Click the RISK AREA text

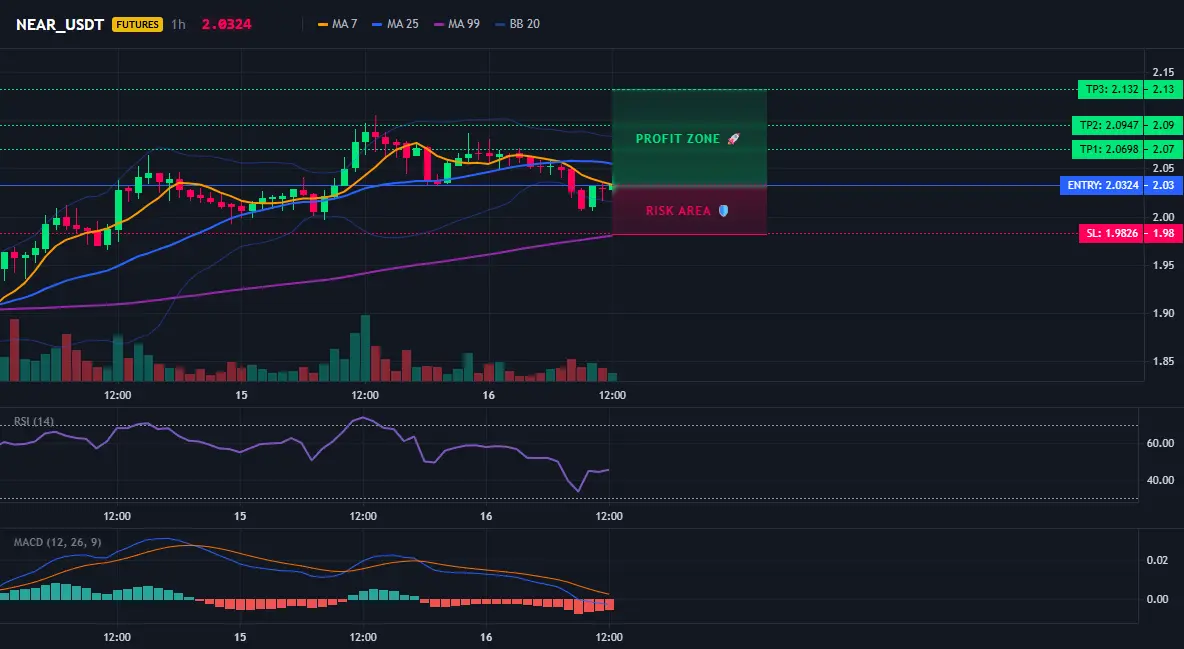coord(678,211)
